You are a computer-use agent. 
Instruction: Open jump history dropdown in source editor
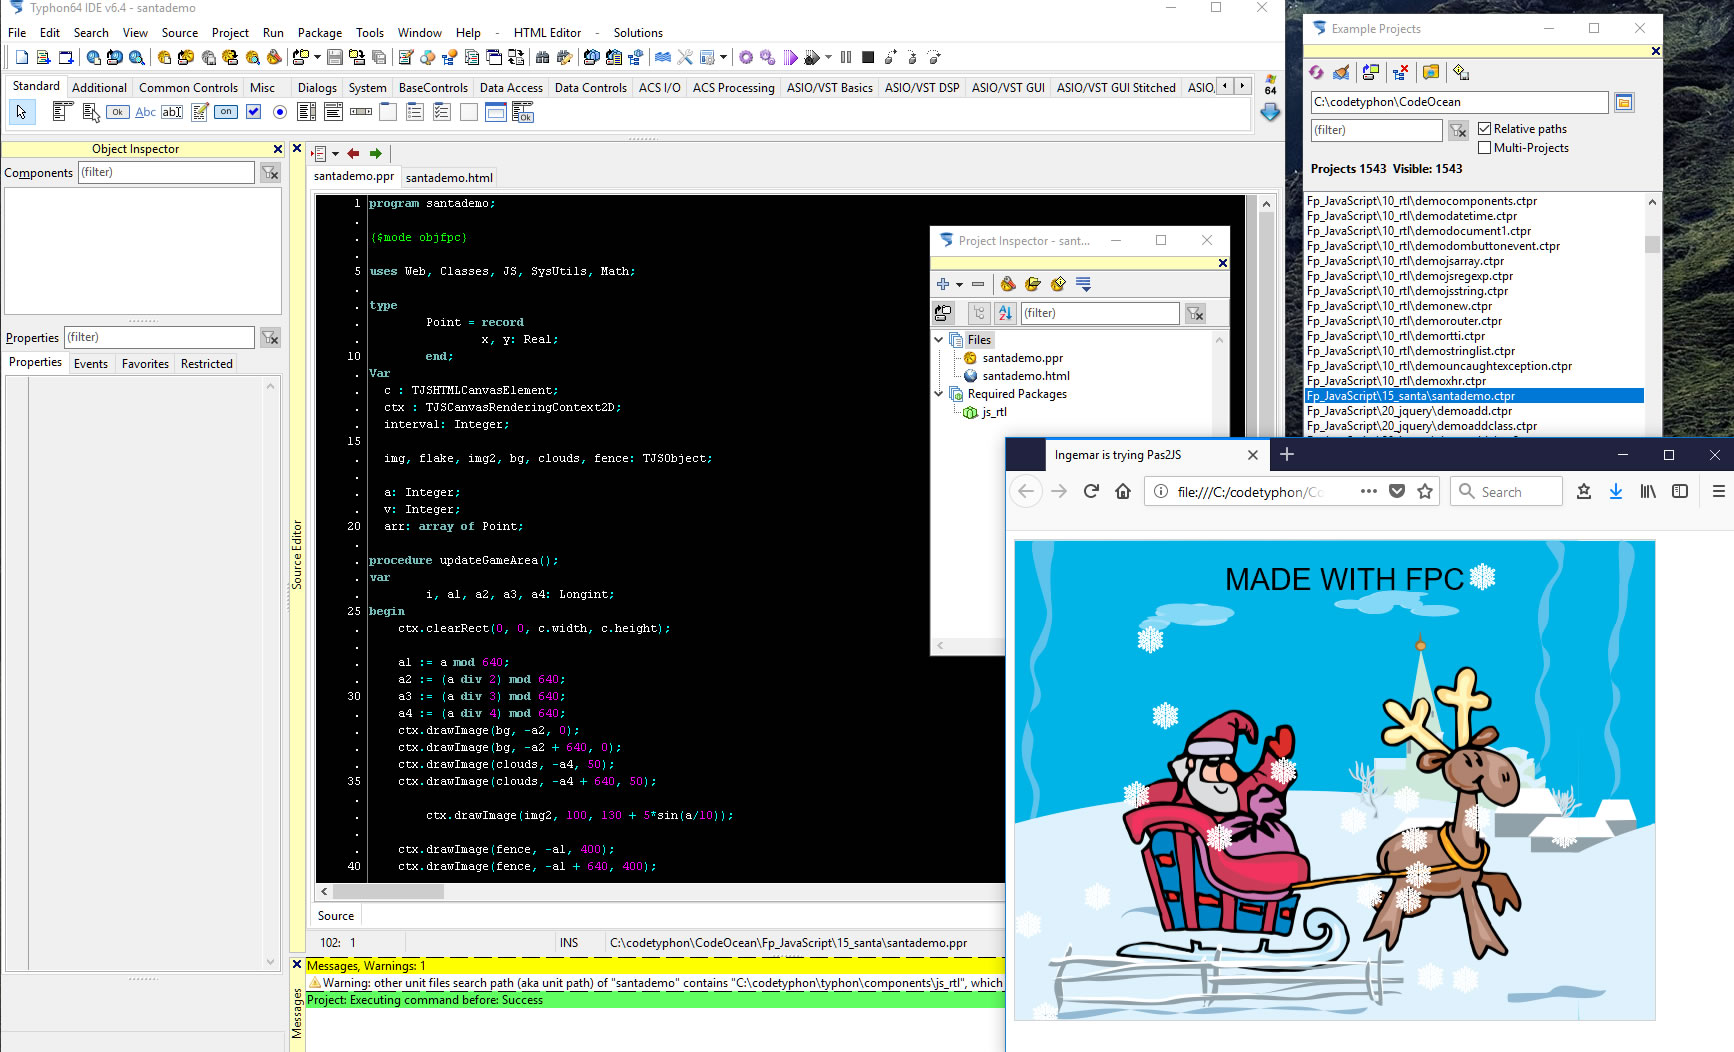click(335, 154)
